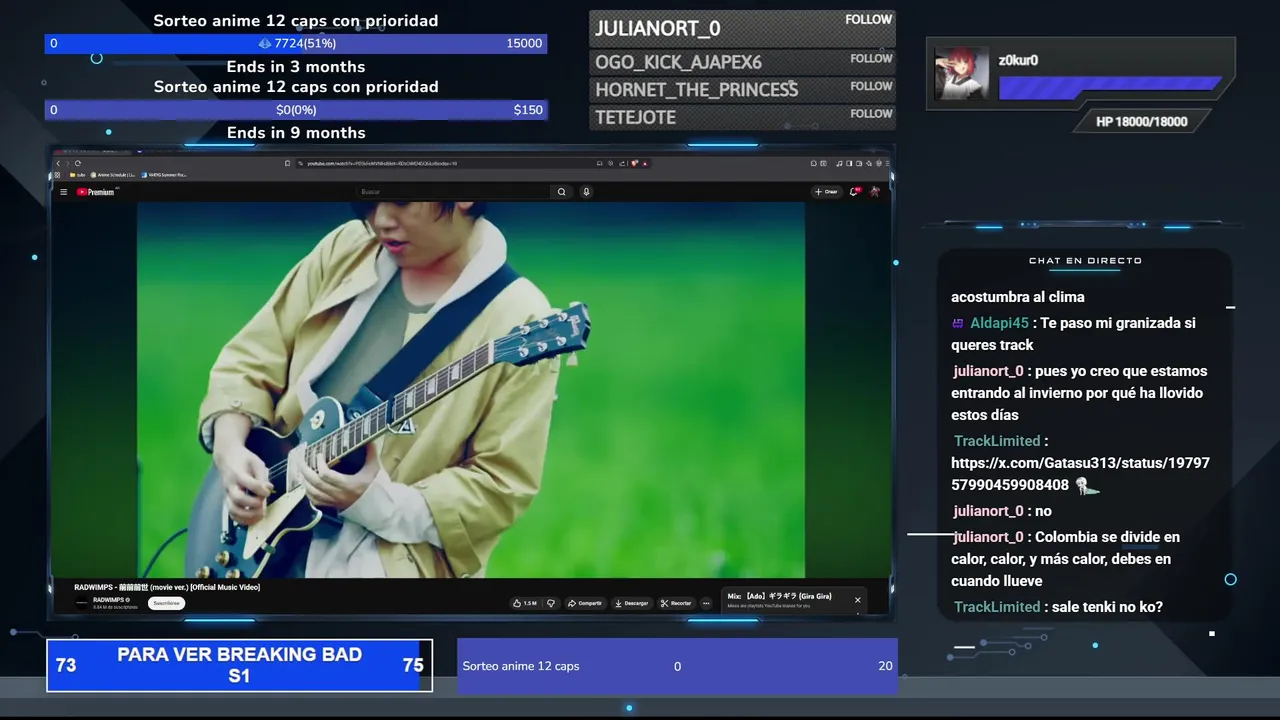Click the Aldapi45 chat badge icon
Image resolution: width=1280 pixels, height=720 pixels.
tap(958, 323)
